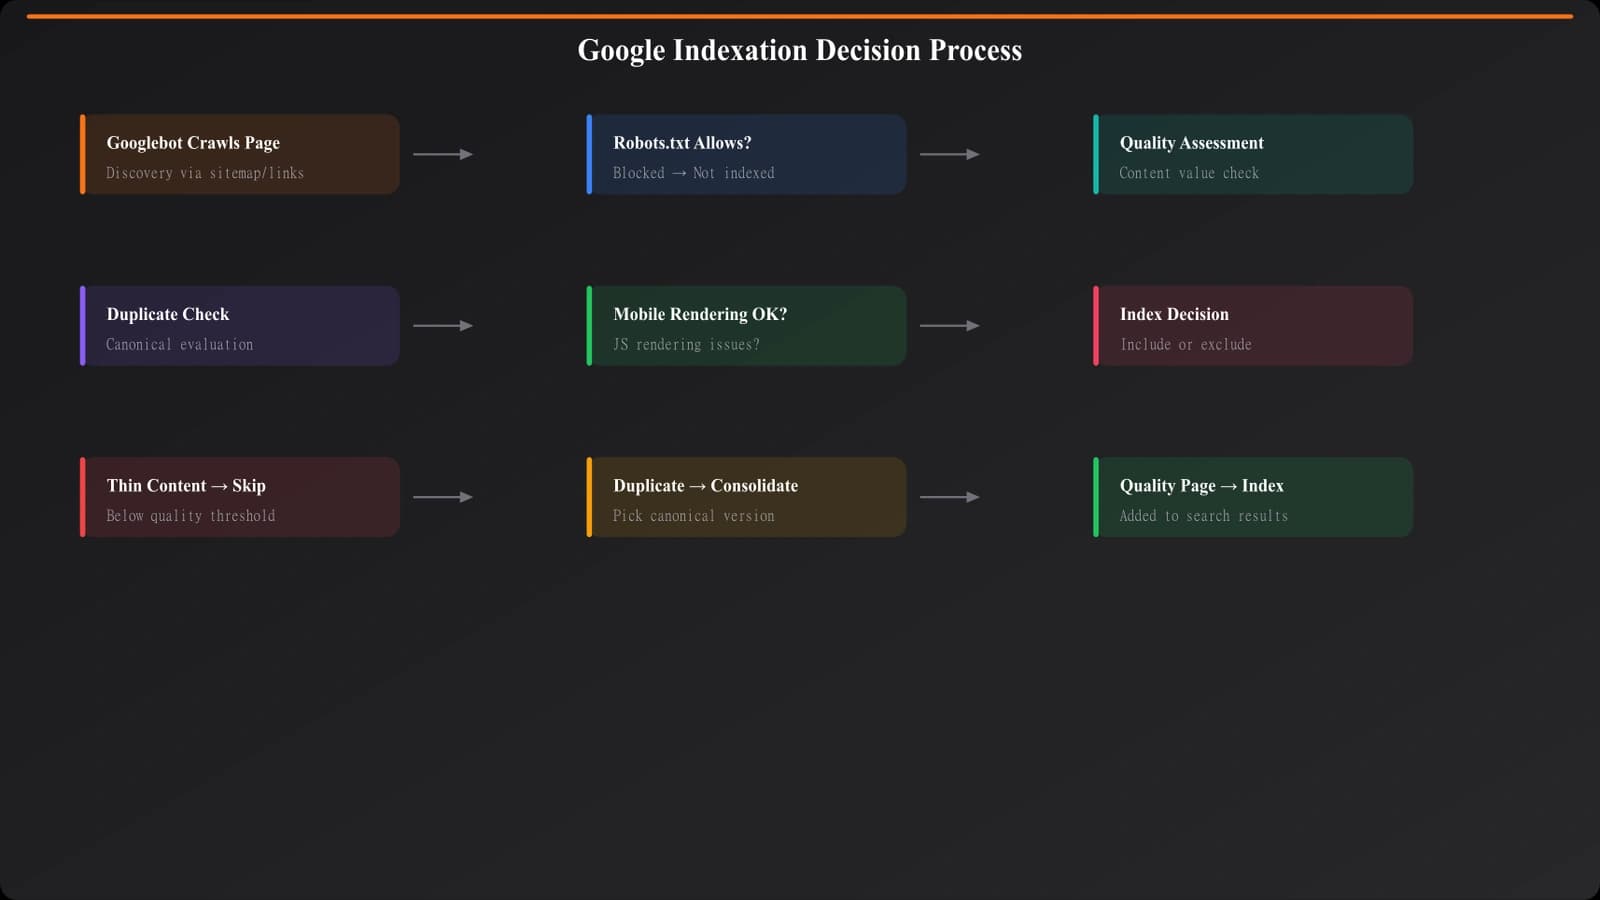Screen dimensions: 1600x900
Task: Expand the Index Decision card
Action: [1252, 325]
